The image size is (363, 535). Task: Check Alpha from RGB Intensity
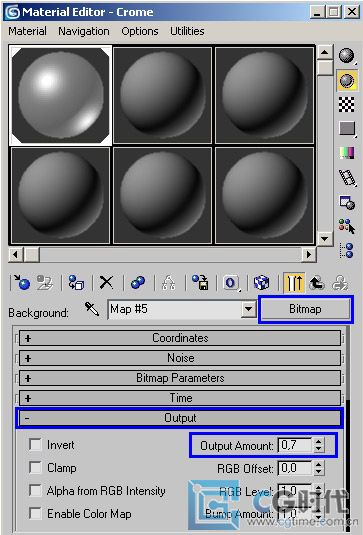pos(35,491)
